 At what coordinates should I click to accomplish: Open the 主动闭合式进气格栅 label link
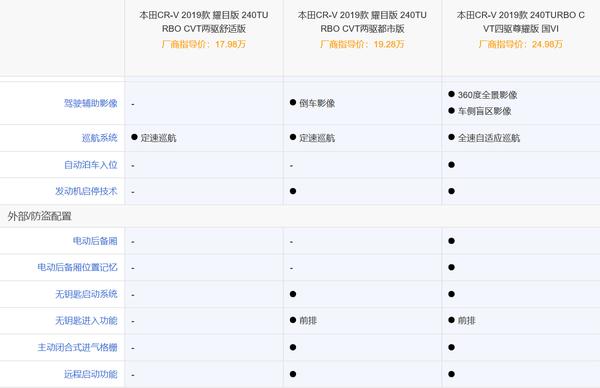77,347
